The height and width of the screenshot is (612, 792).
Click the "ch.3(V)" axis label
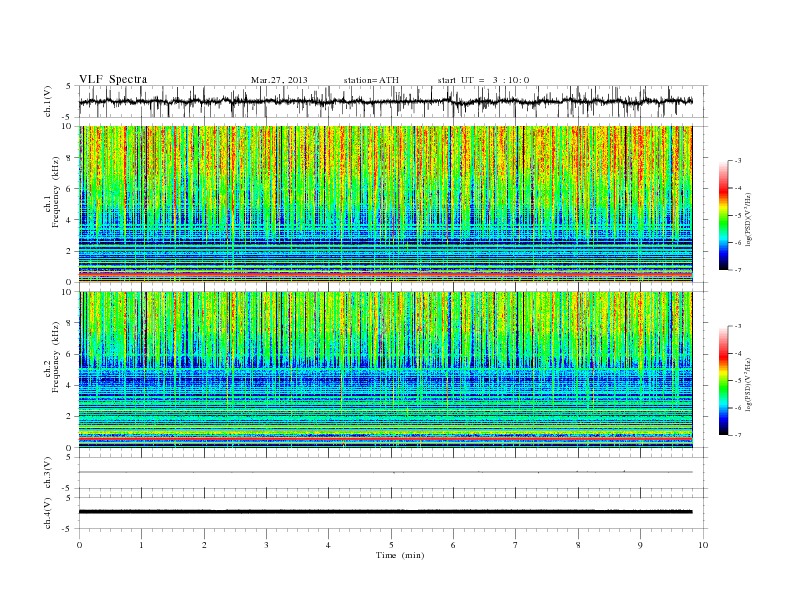[48, 473]
